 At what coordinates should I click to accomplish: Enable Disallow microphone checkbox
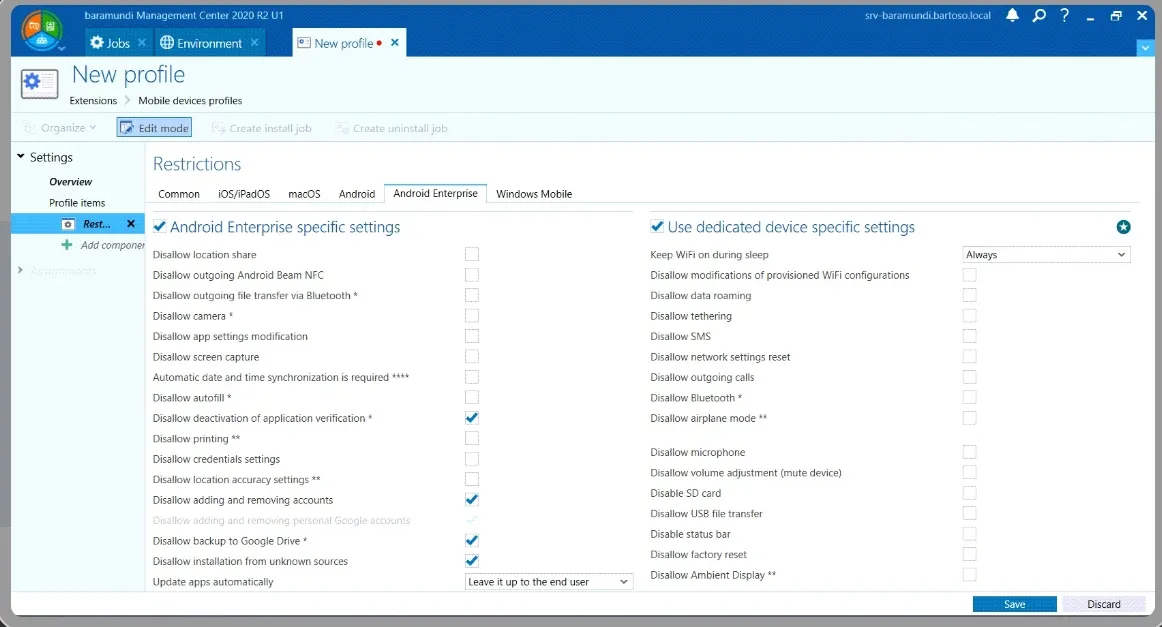click(969, 452)
